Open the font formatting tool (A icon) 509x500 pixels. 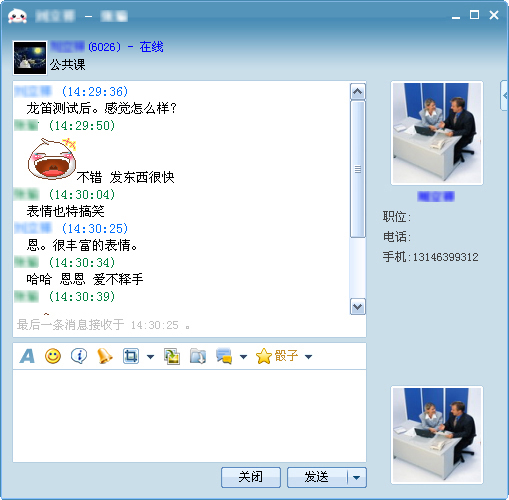click(27, 356)
